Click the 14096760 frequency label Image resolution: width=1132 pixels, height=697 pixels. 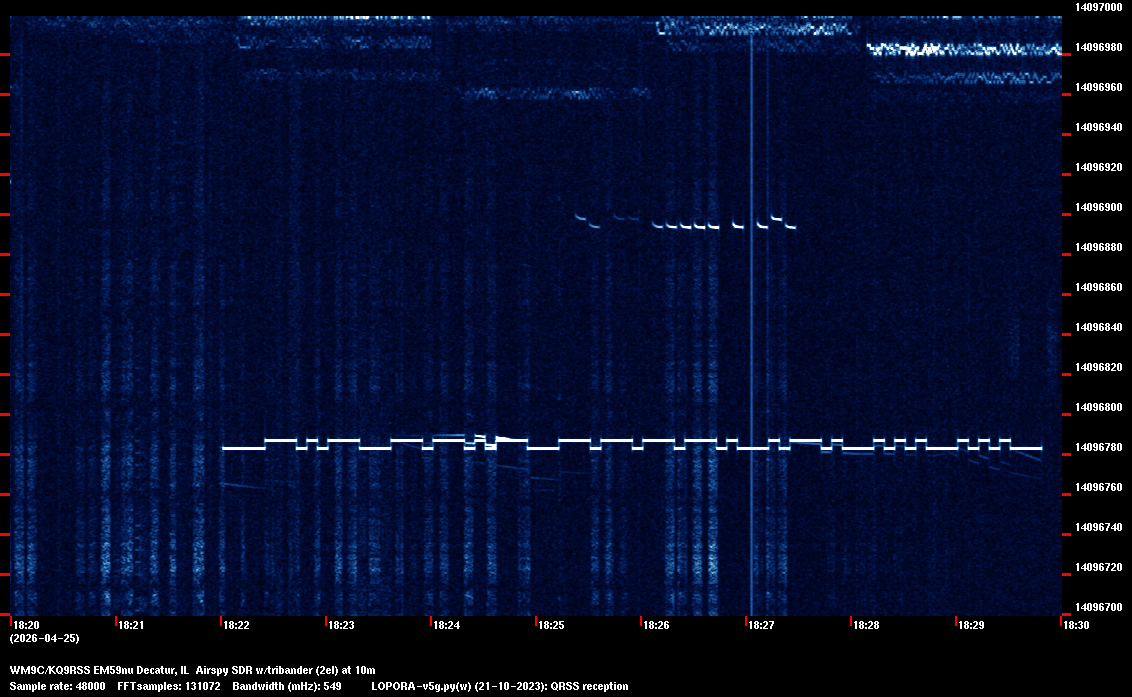coord(1098,488)
